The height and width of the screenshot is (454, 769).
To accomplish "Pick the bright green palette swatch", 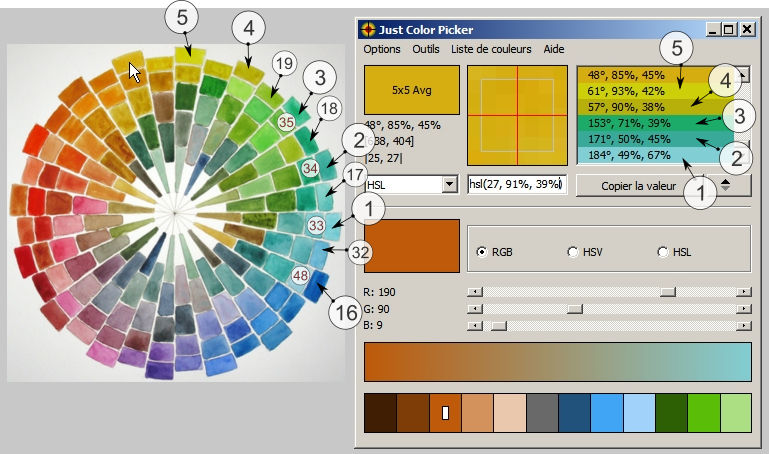I will tap(704, 413).
